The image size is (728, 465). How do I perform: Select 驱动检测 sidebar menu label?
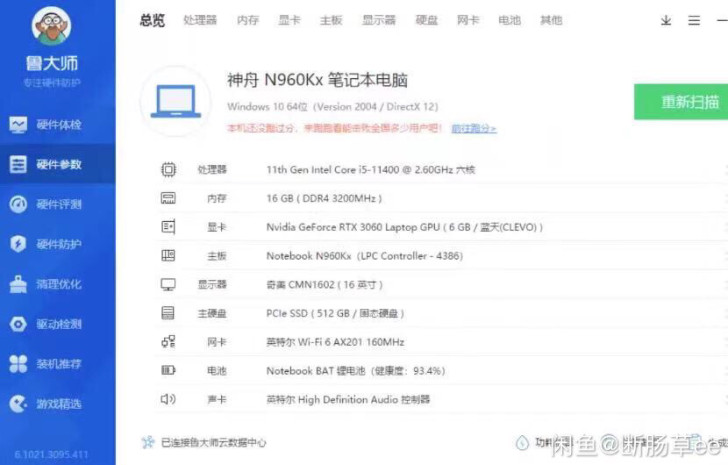(x=59, y=324)
